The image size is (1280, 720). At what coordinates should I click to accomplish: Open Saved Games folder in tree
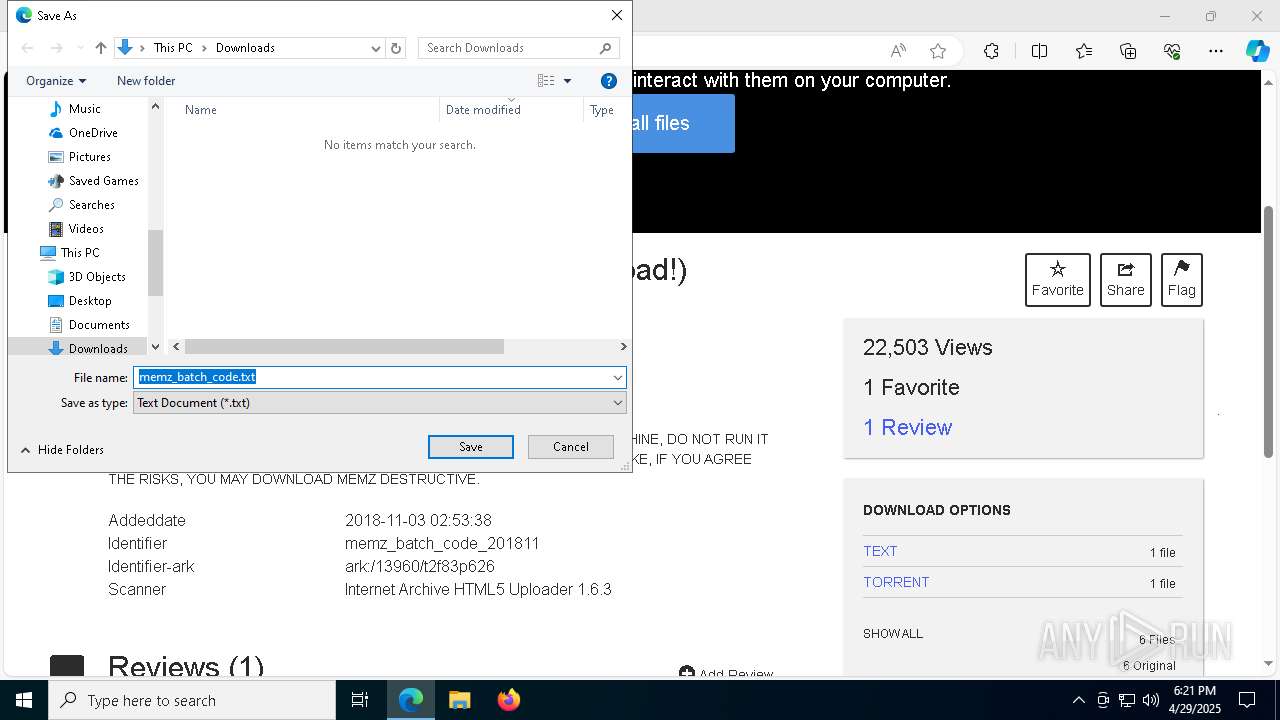(103, 180)
